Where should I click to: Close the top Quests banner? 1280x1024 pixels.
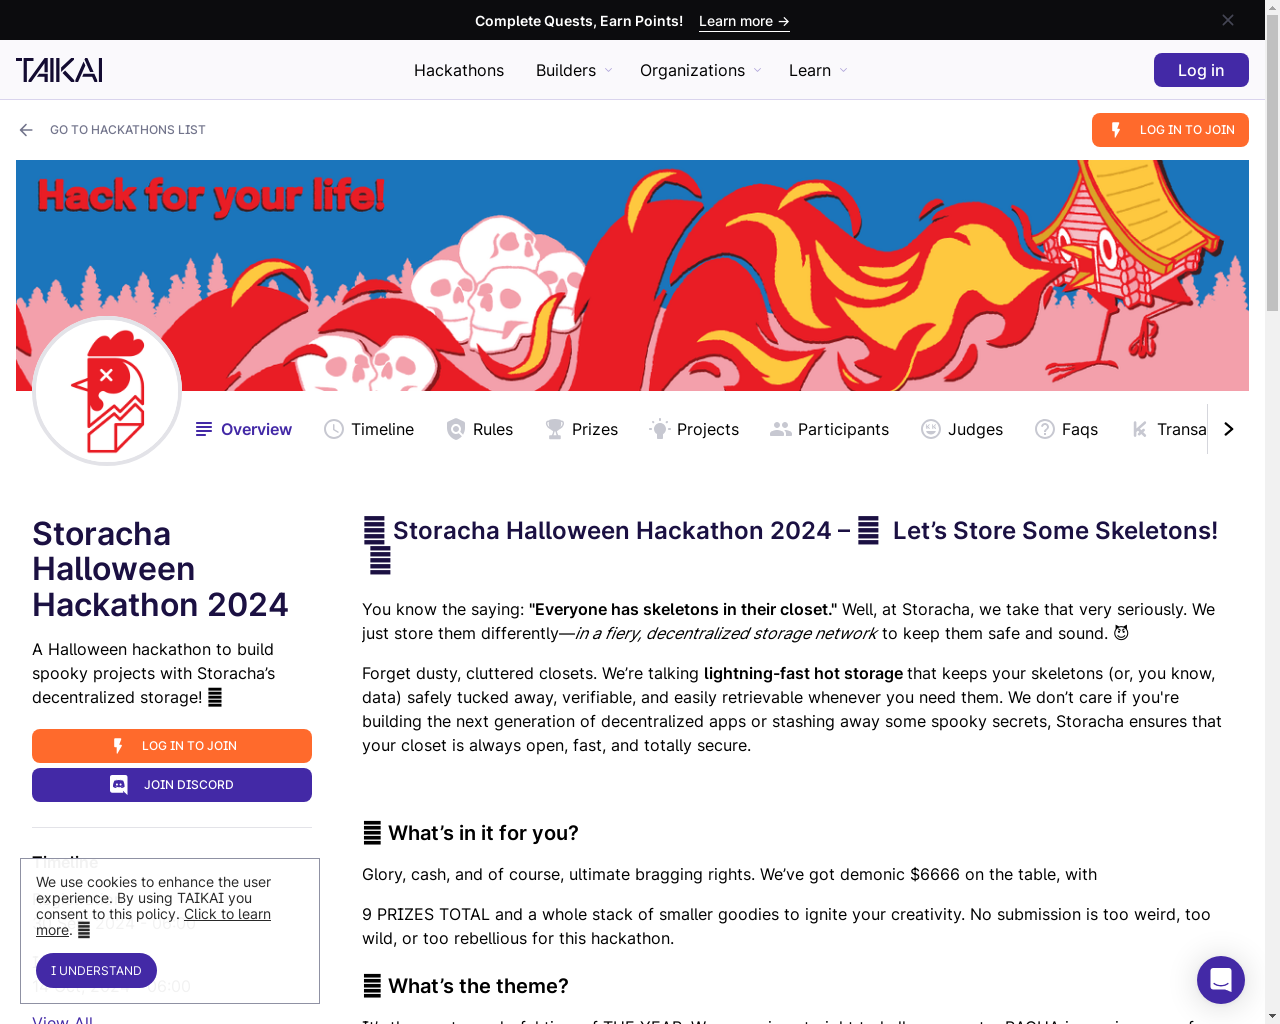click(x=1228, y=20)
